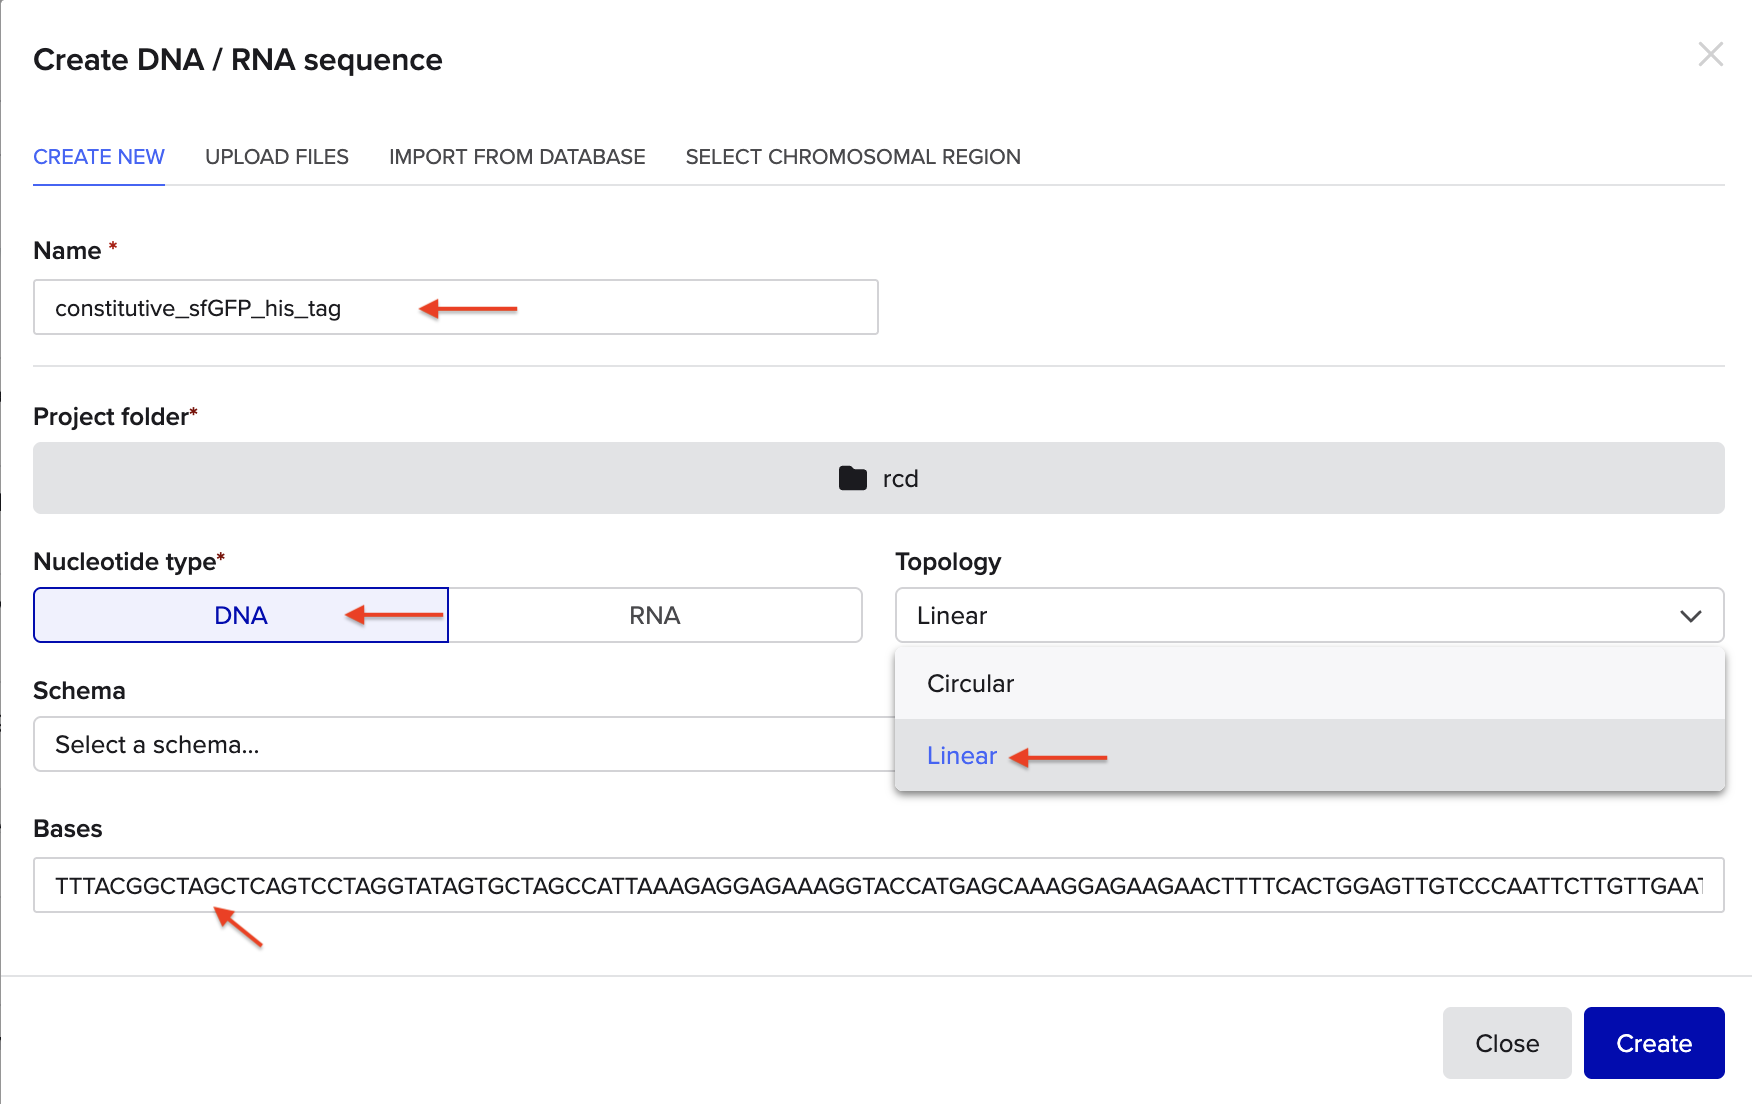1752x1104 pixels.
Task: Select DNA as nucleotide type
Action: point(240,615)
